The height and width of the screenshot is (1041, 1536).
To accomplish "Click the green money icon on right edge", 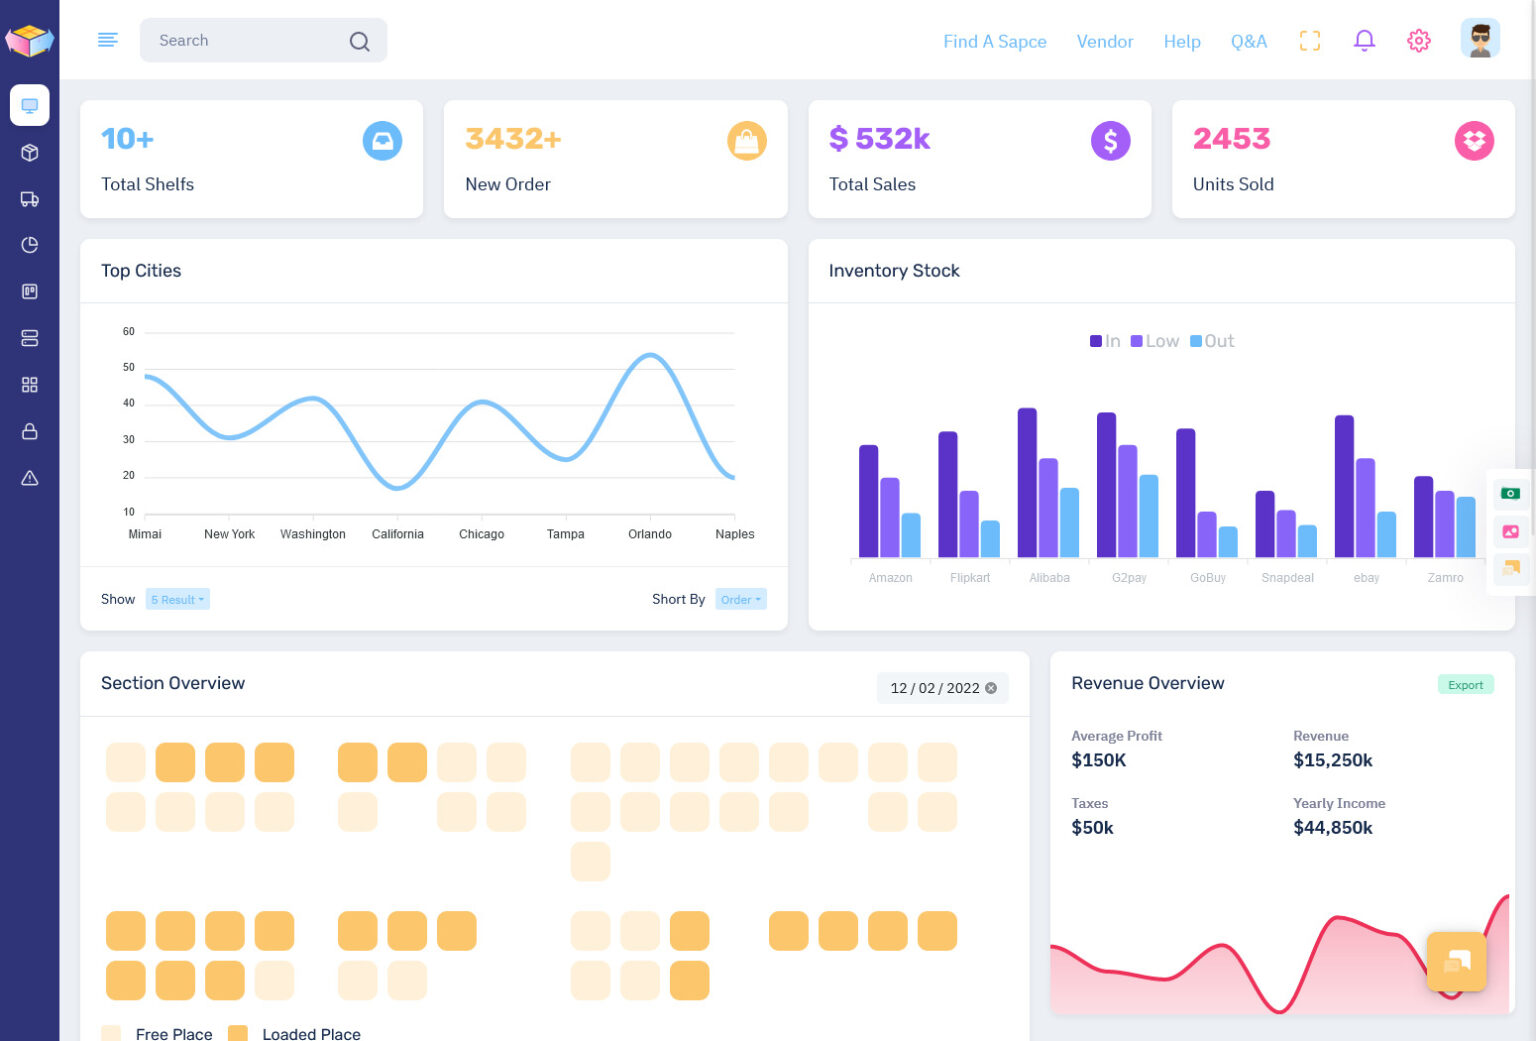I will (1510, 494).
